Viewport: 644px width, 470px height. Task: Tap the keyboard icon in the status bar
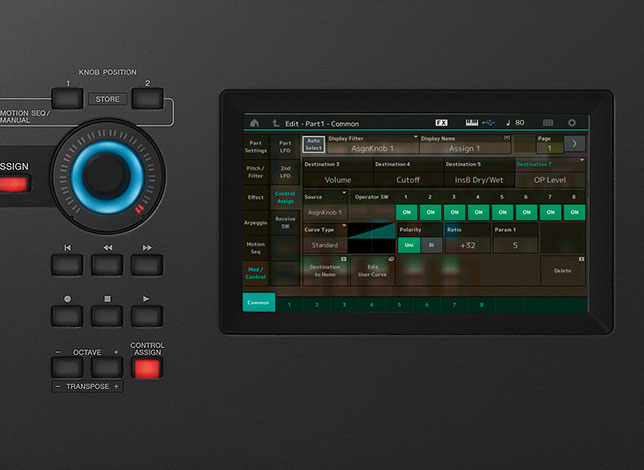471,122
